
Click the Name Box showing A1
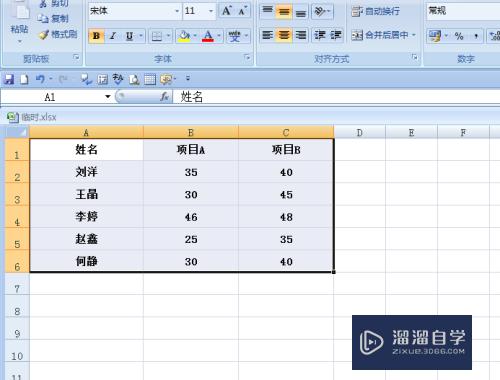[50, 97]
